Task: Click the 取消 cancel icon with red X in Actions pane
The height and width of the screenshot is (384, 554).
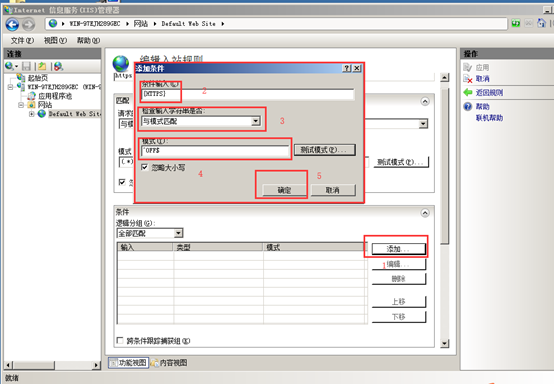Action: pos(468,79)
